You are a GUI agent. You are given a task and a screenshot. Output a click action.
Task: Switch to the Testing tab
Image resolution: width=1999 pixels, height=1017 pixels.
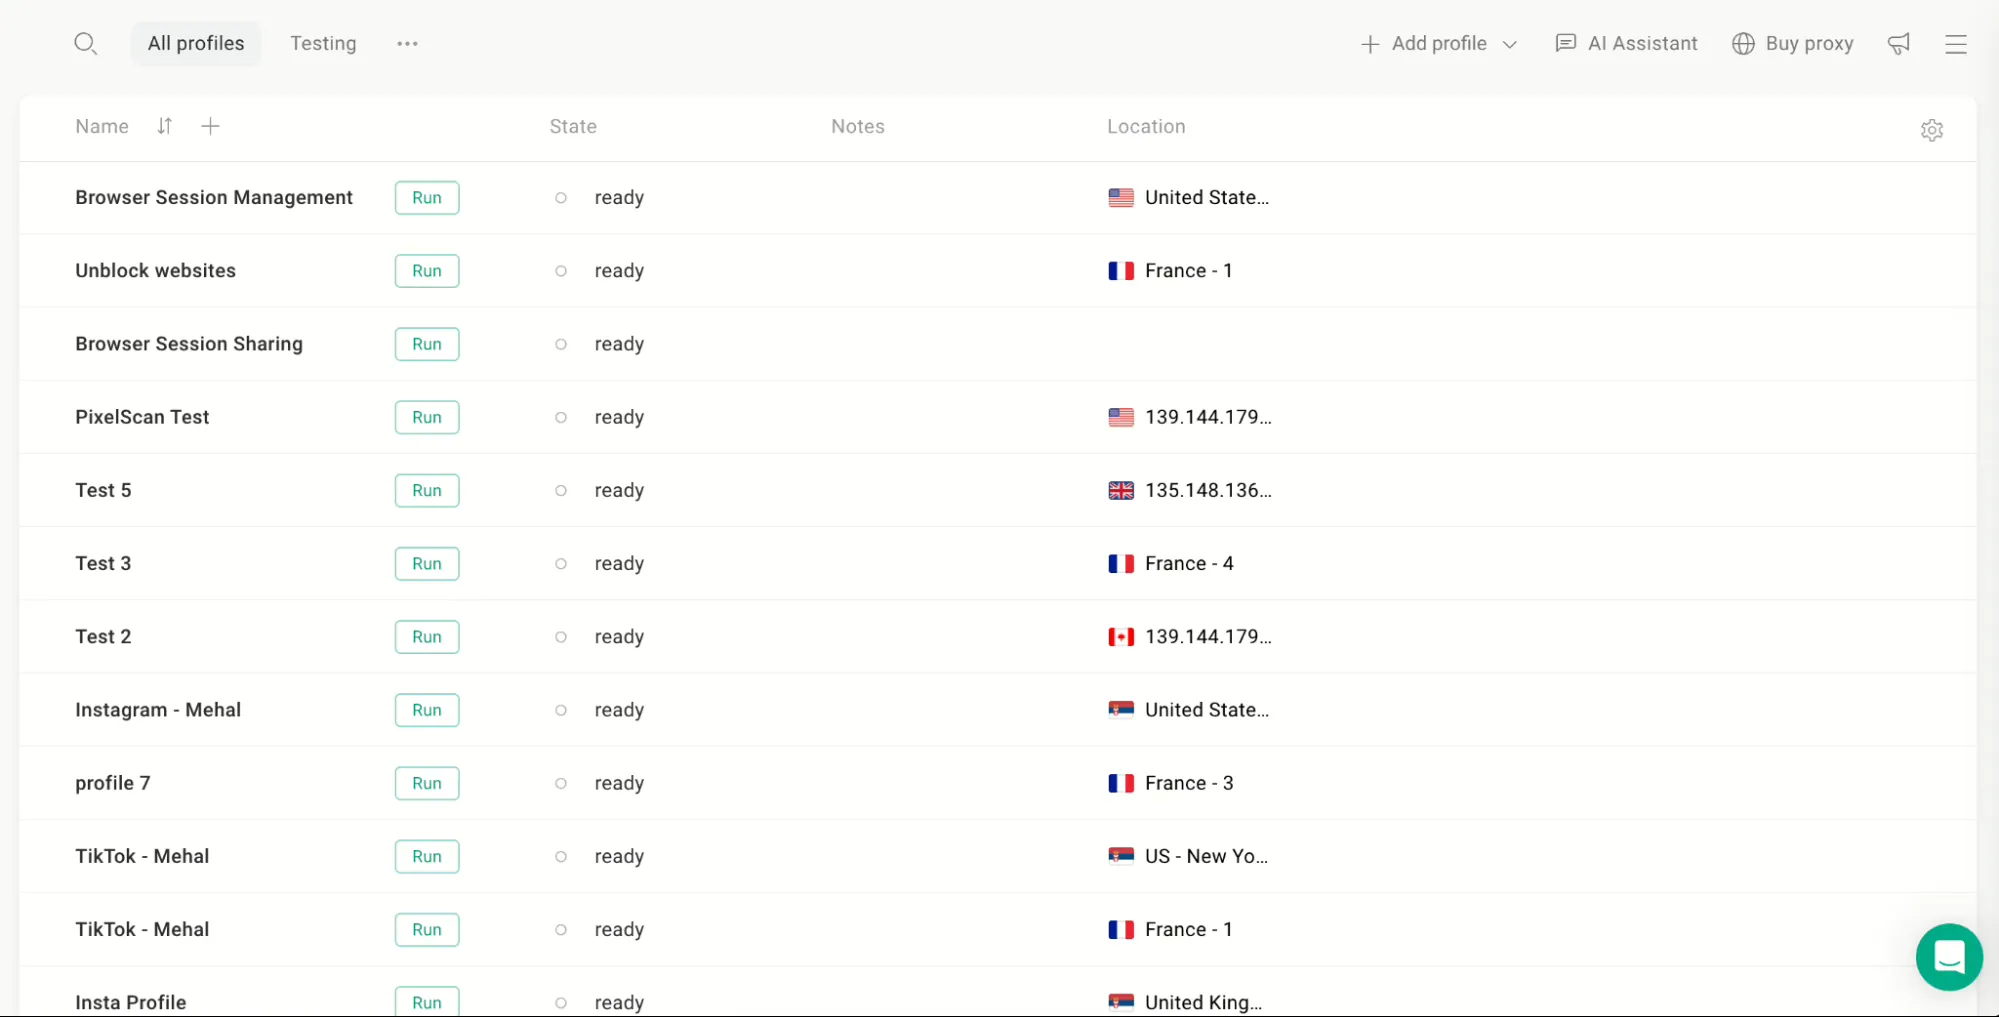coord(323,43)
